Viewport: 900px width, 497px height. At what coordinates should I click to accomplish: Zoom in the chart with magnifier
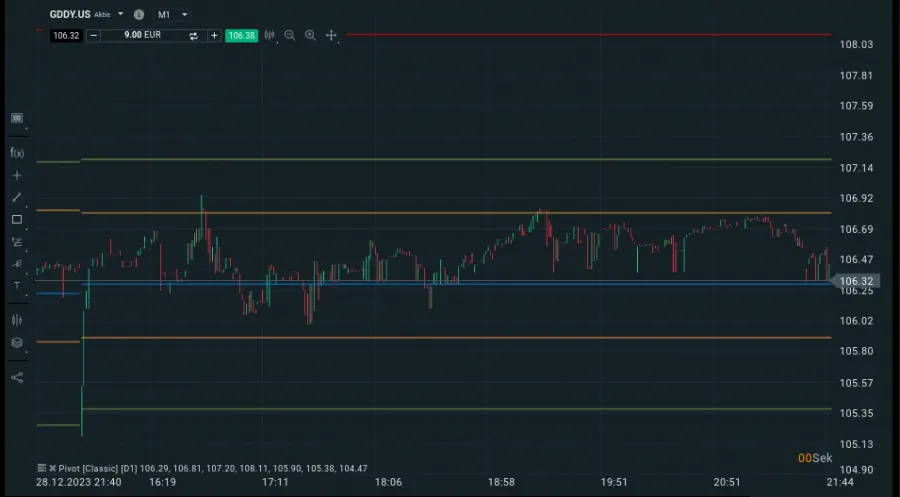(x=310, y=35)
